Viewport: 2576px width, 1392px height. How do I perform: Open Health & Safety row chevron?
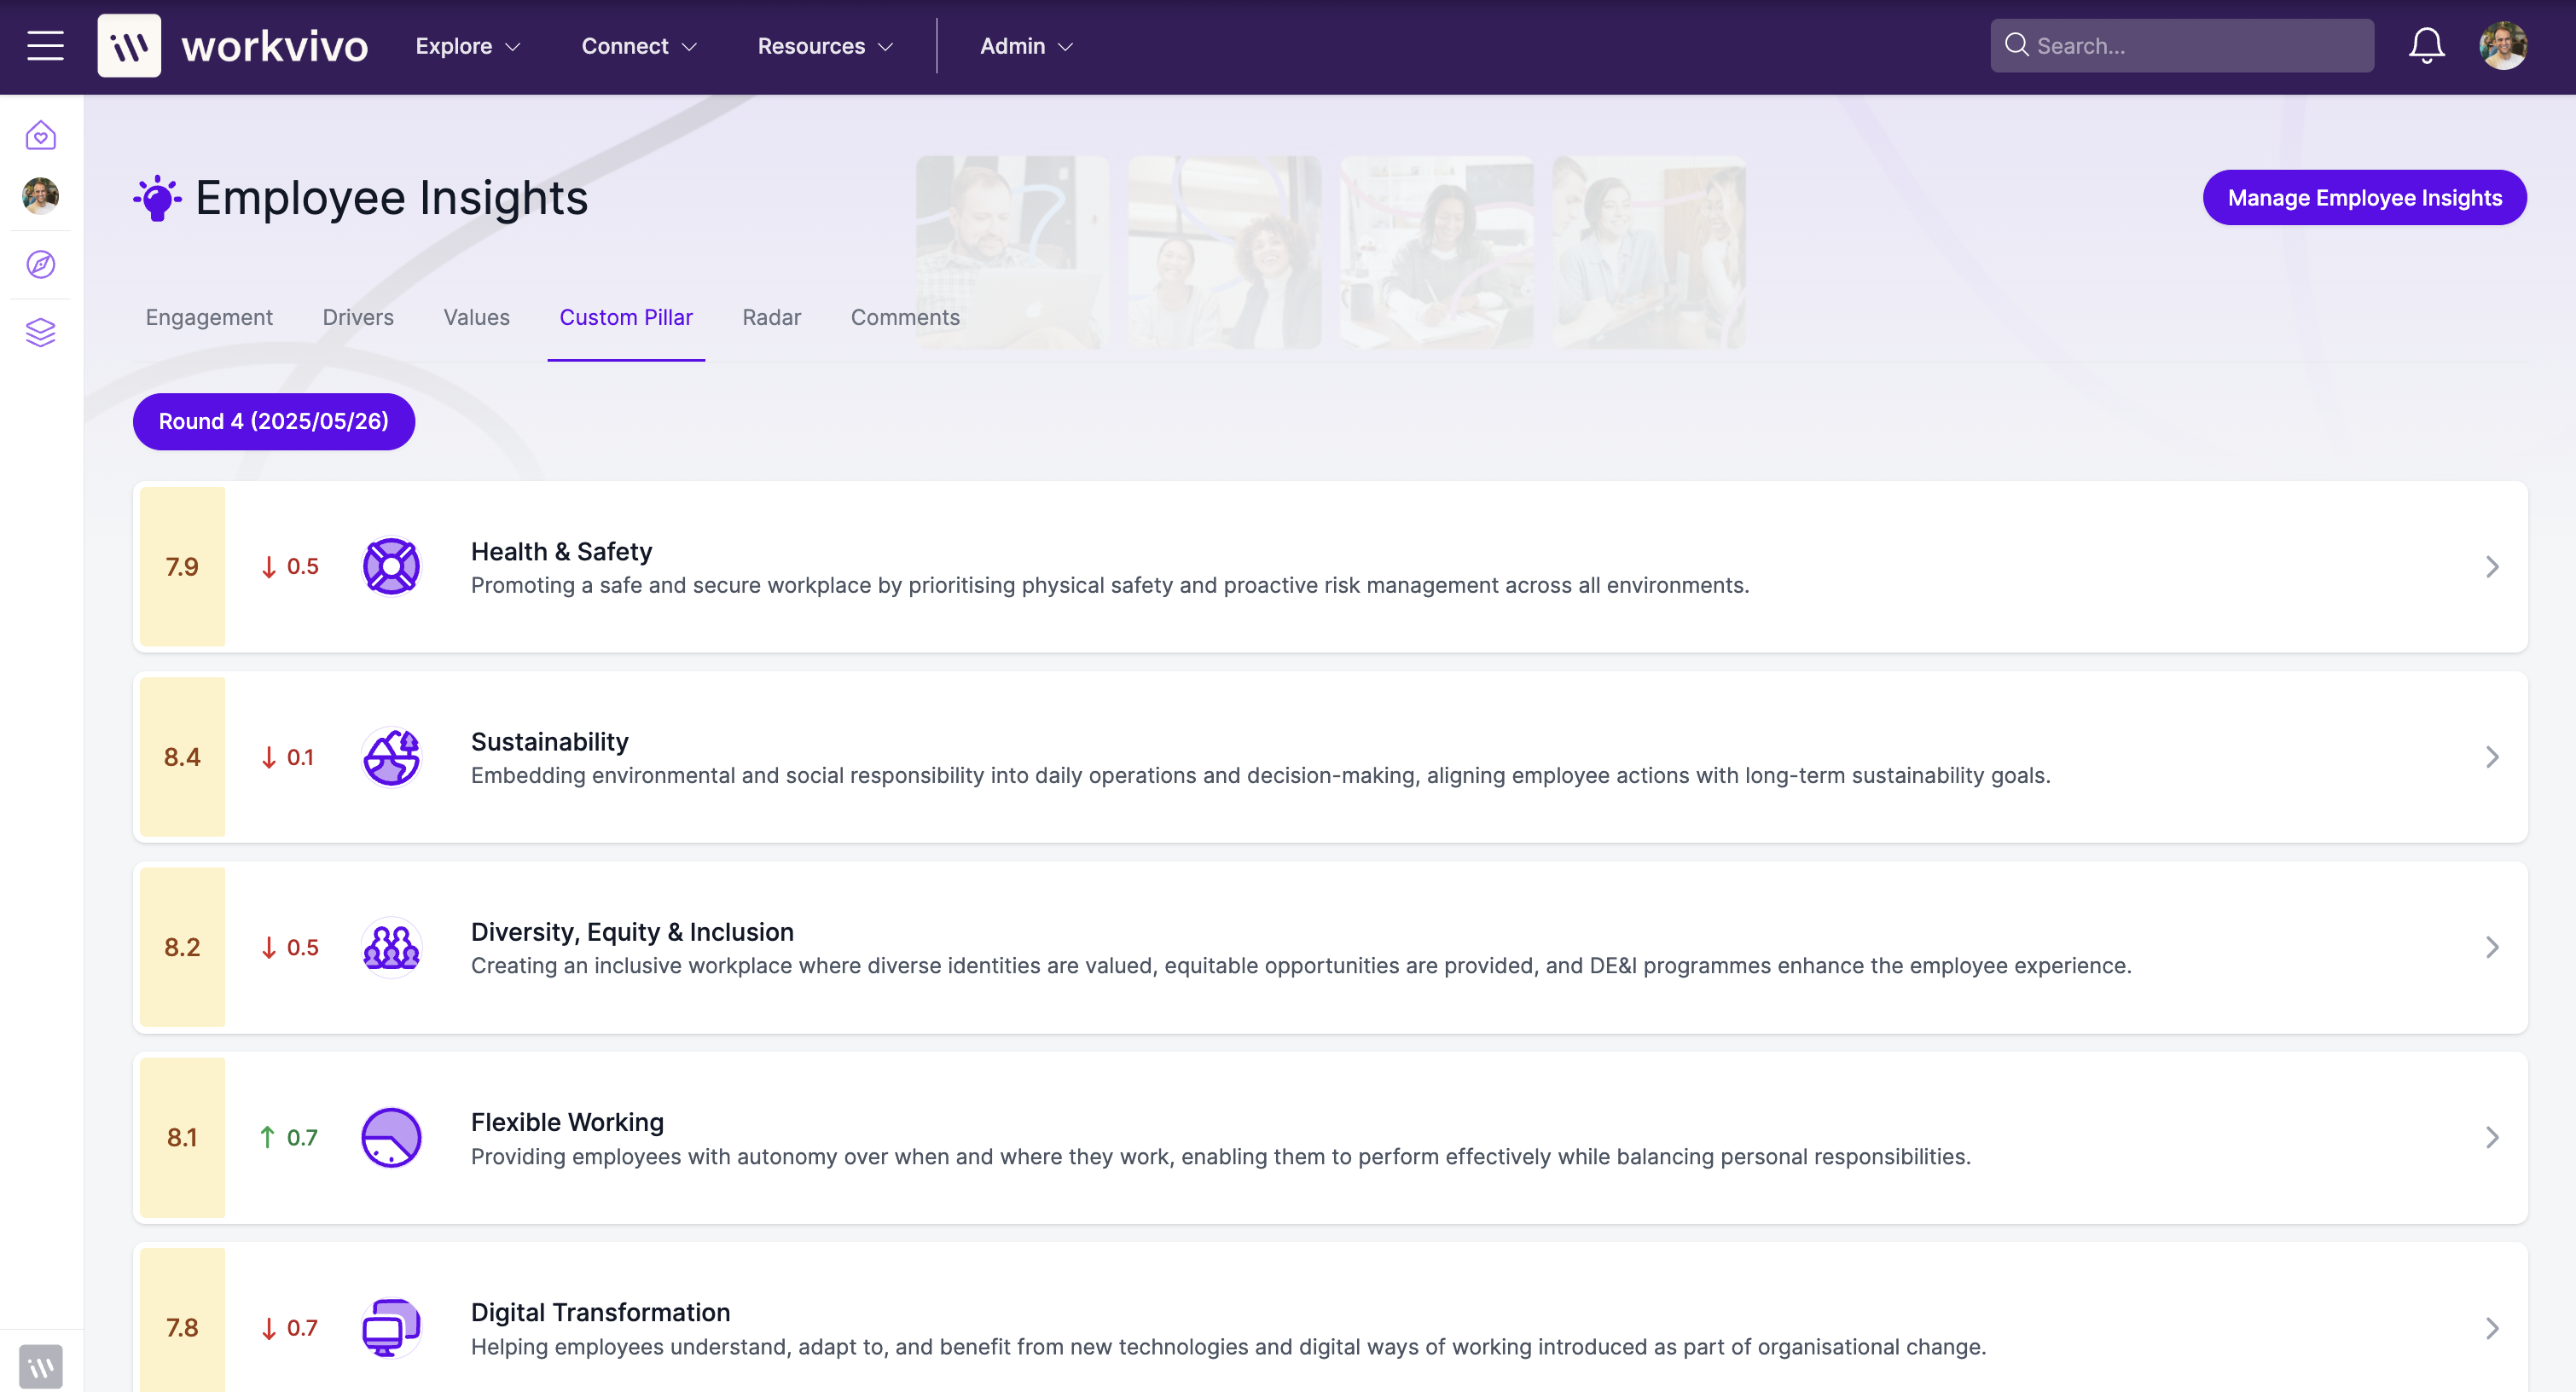click(2492, 567)
